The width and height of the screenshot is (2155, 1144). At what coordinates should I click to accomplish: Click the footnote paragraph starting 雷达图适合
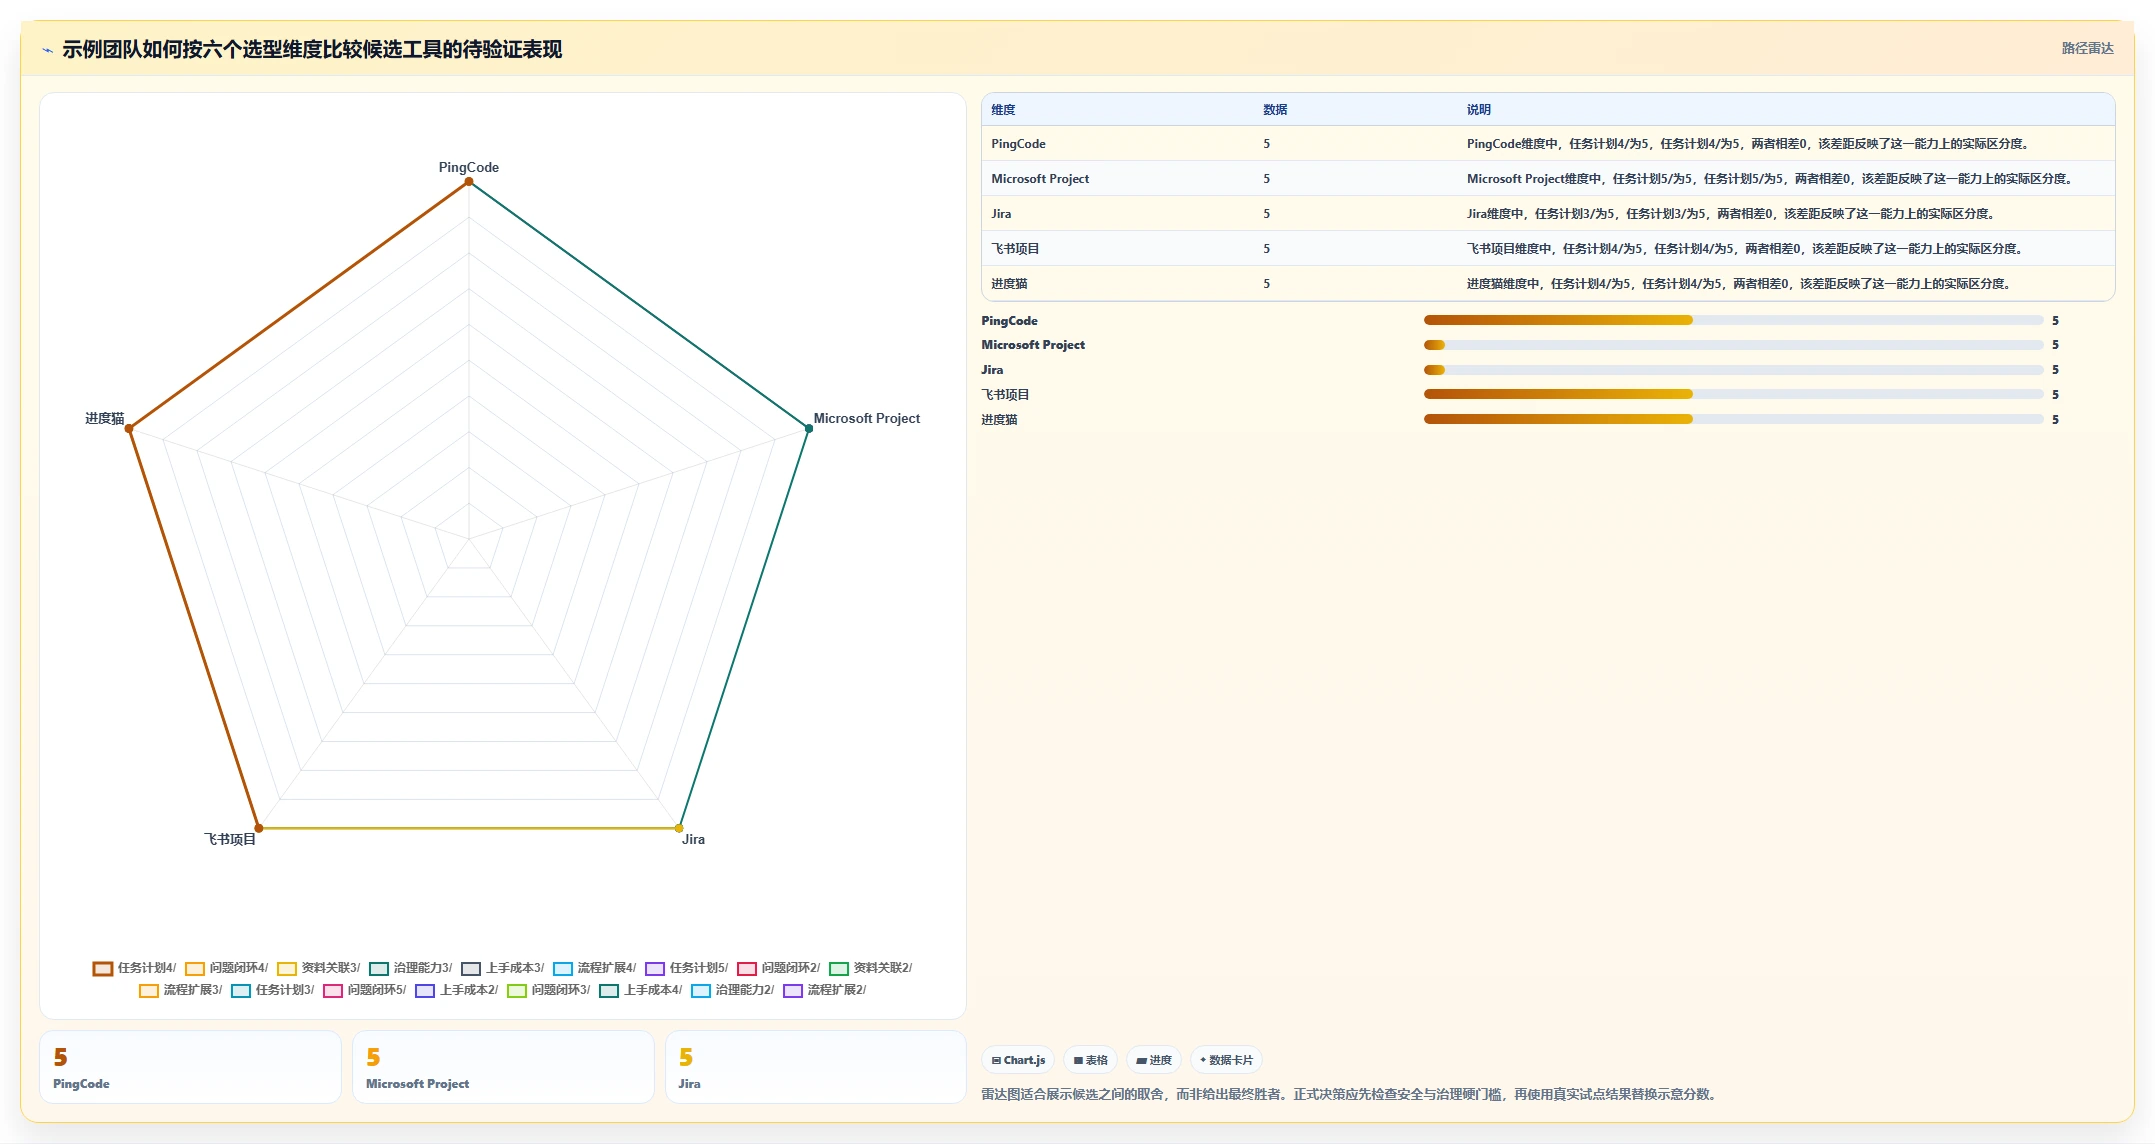[x=1351, y=1095]
